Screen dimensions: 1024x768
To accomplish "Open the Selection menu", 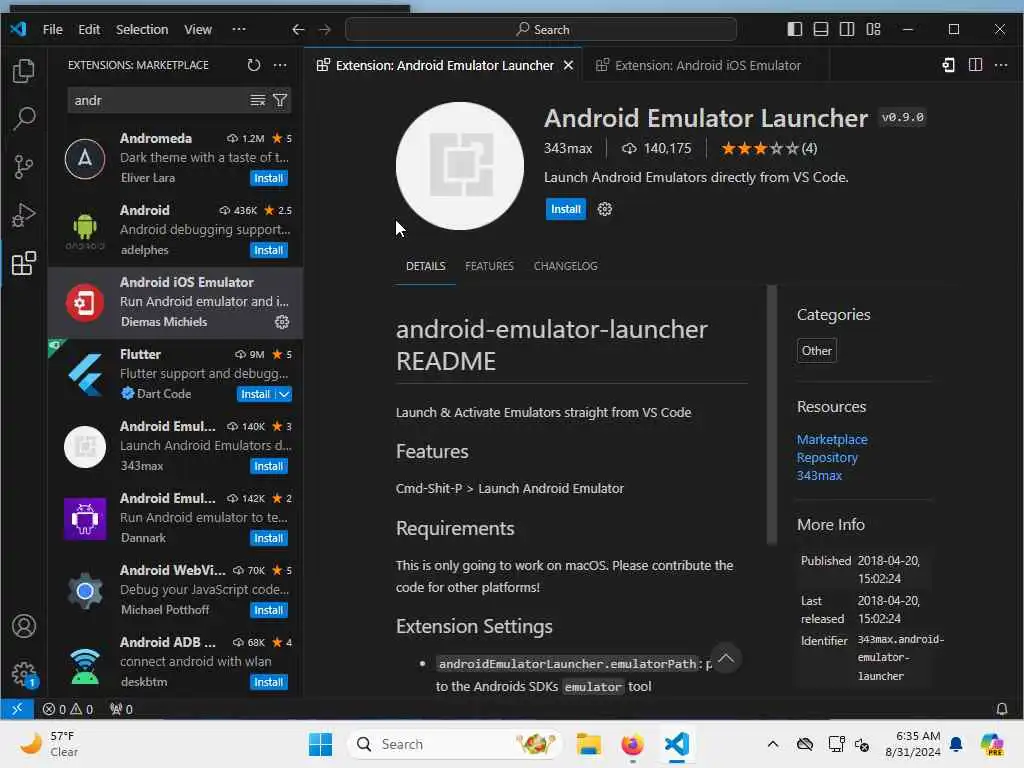I will (142, 29).
